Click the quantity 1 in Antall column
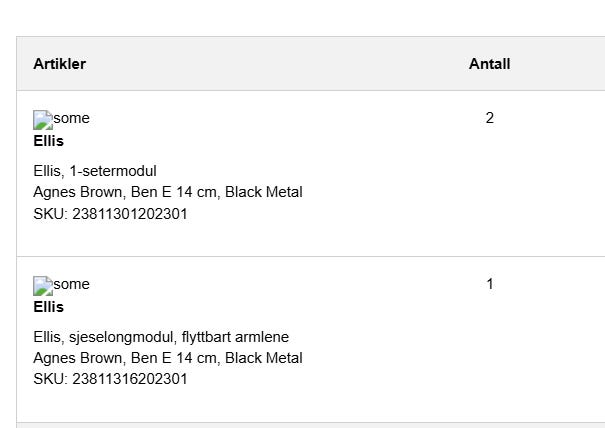 click(x=489, y=284)
